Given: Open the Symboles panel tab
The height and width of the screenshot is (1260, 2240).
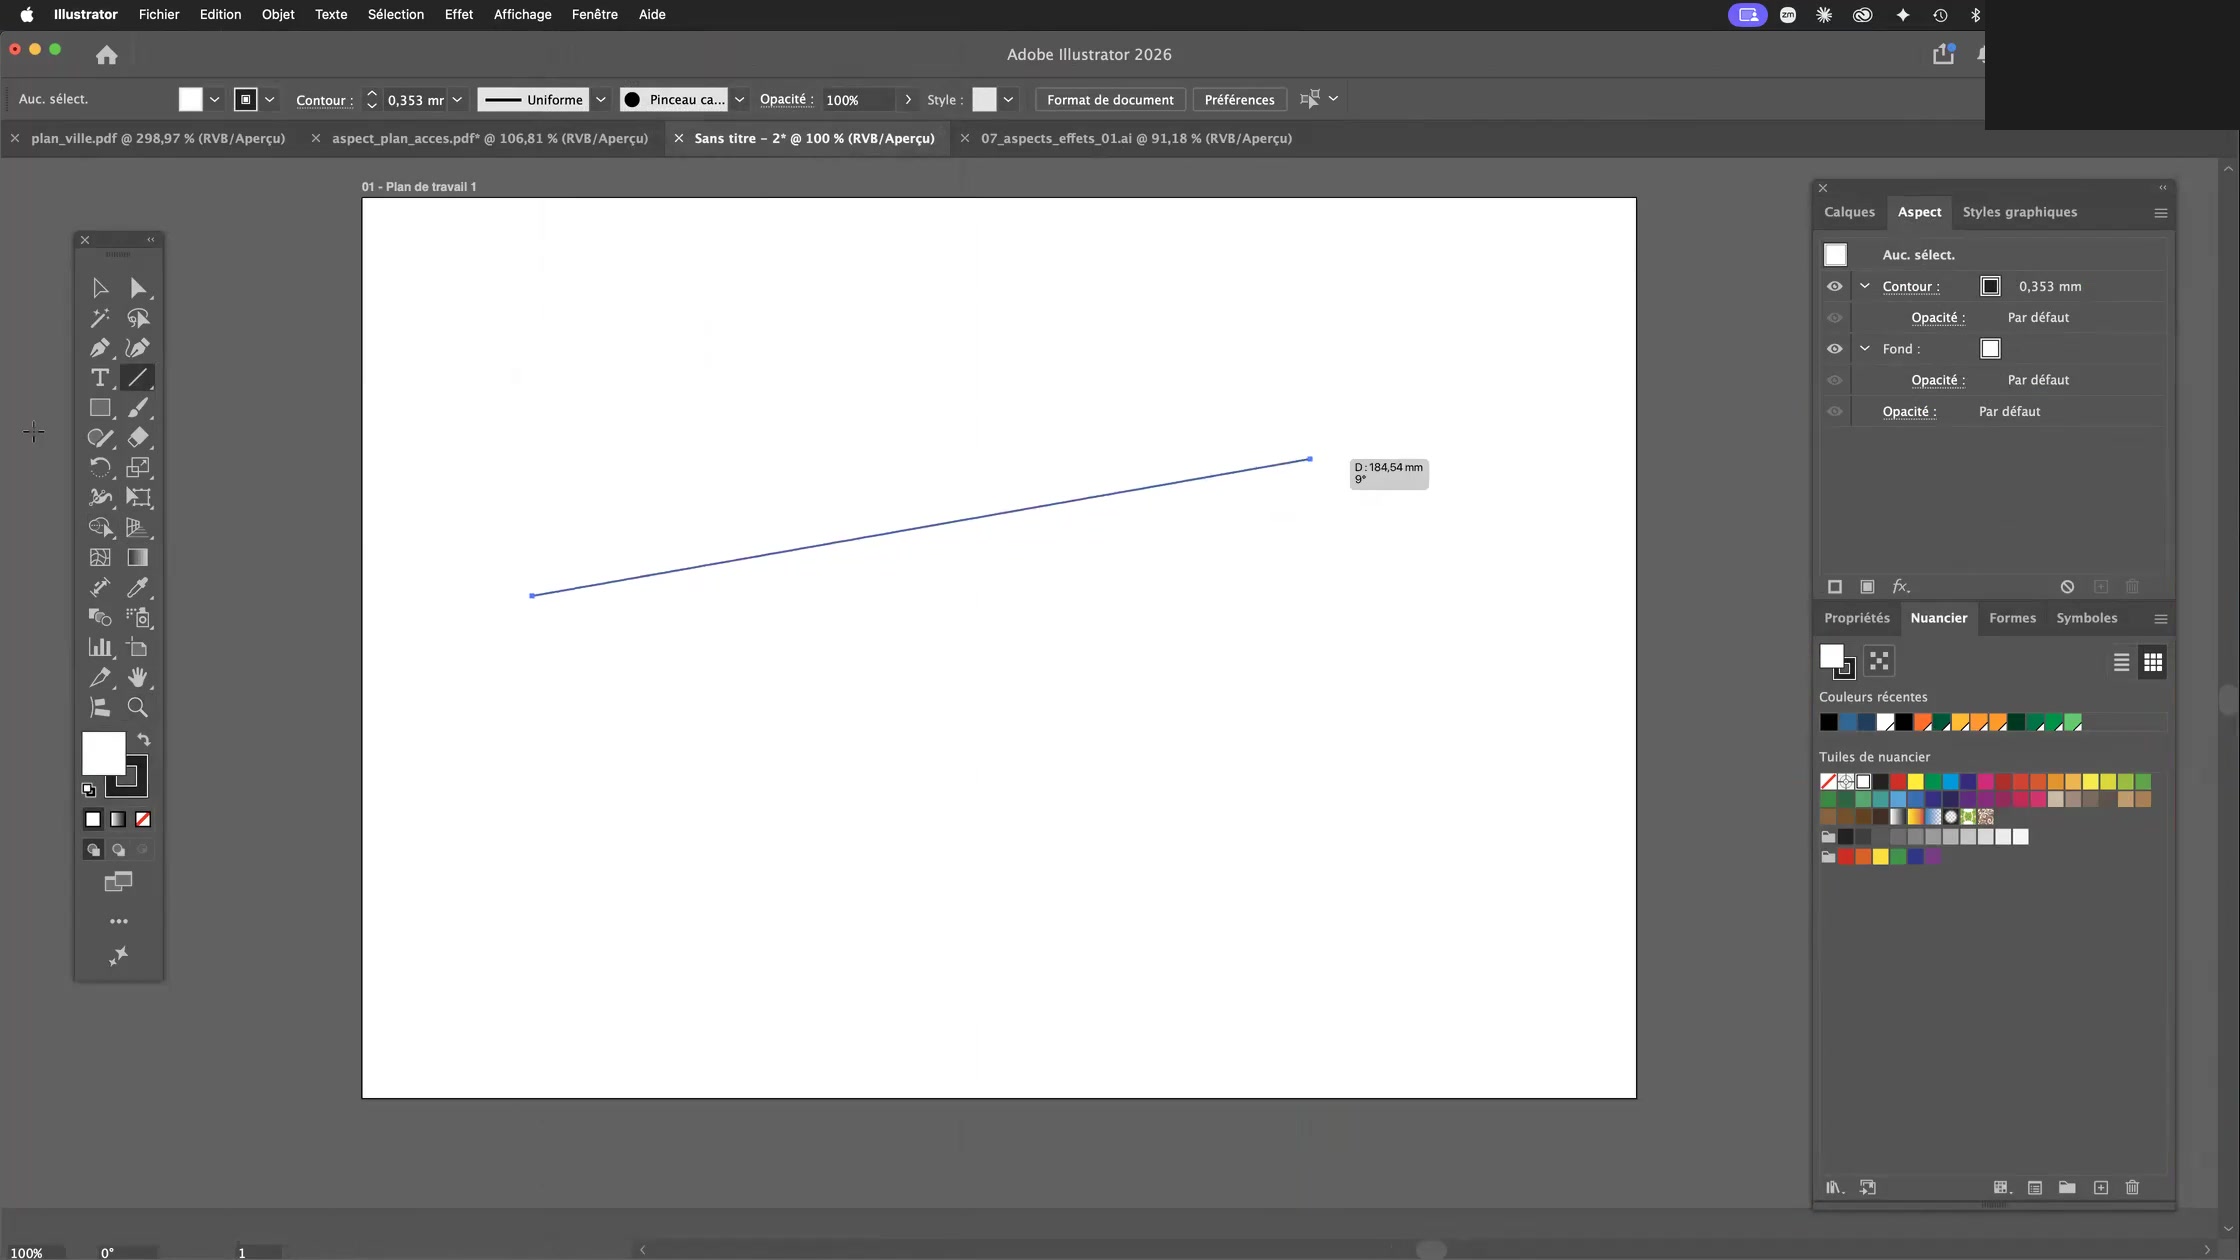Looking at the screenshot, I should coord(2086,618).
